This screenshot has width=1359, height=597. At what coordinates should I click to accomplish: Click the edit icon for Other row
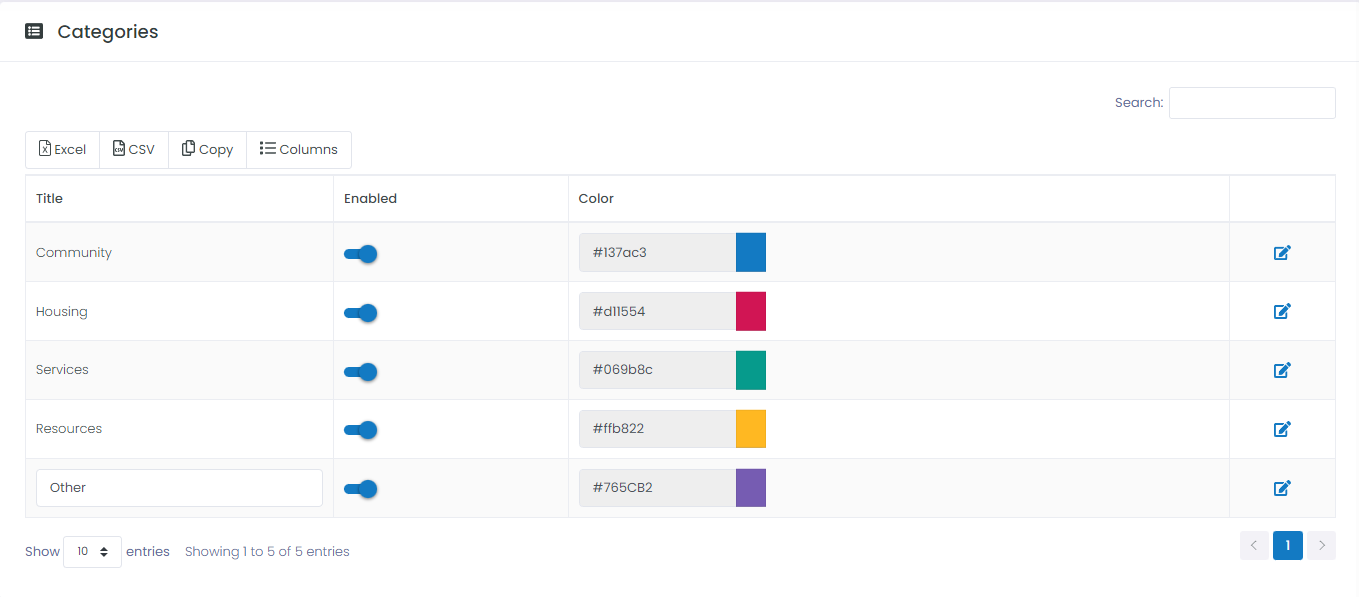[1282, 488]
